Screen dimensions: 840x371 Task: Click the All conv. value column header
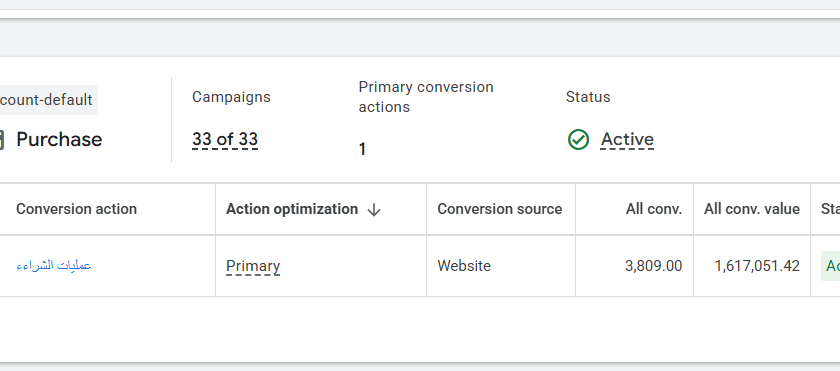[x=752, y=209]
